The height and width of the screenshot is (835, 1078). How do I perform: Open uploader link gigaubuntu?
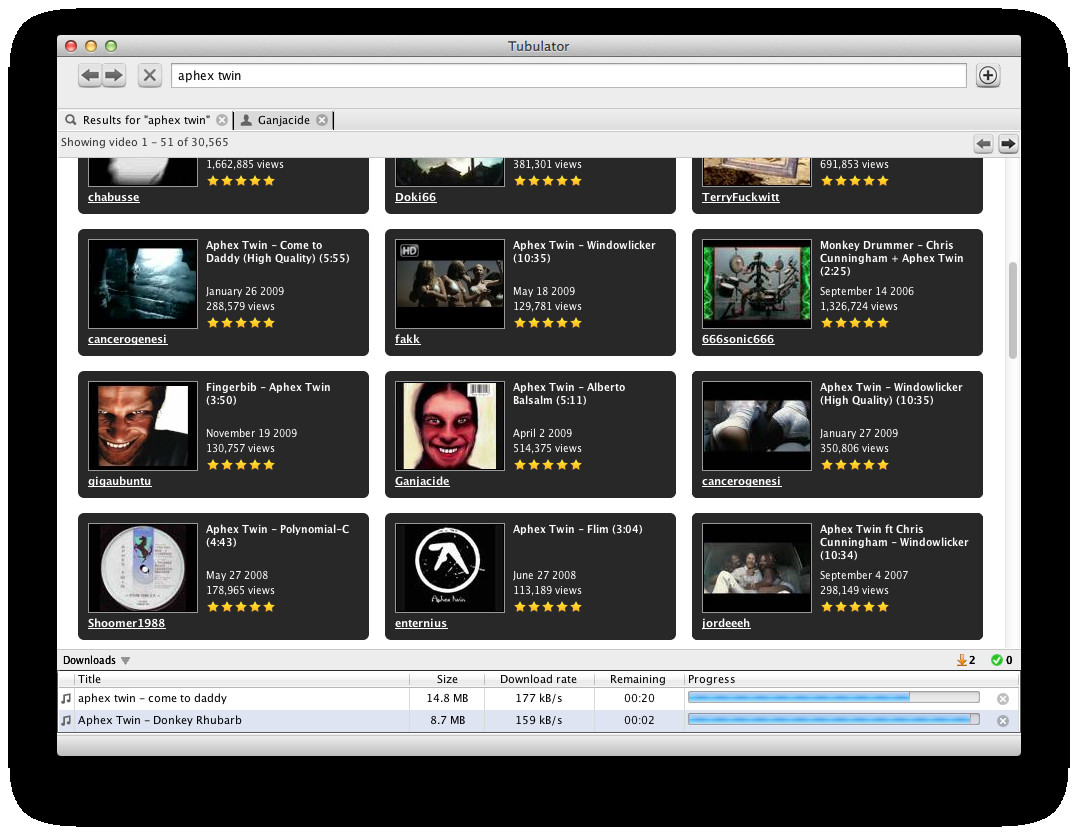point(120,481)
